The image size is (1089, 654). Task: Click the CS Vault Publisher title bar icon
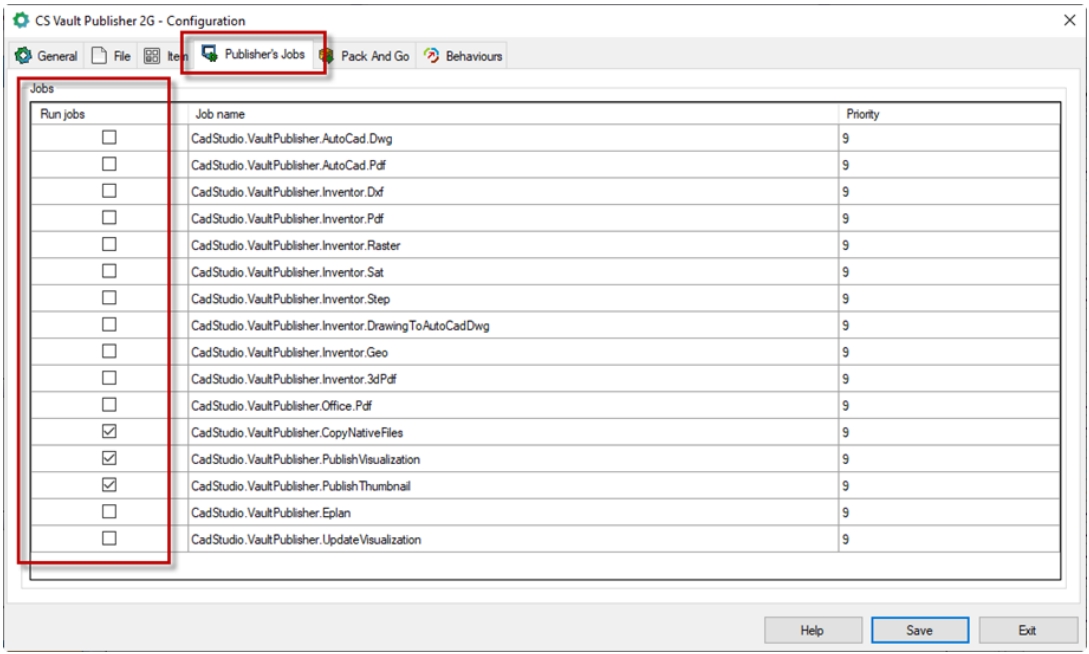[x=20, y=20]
